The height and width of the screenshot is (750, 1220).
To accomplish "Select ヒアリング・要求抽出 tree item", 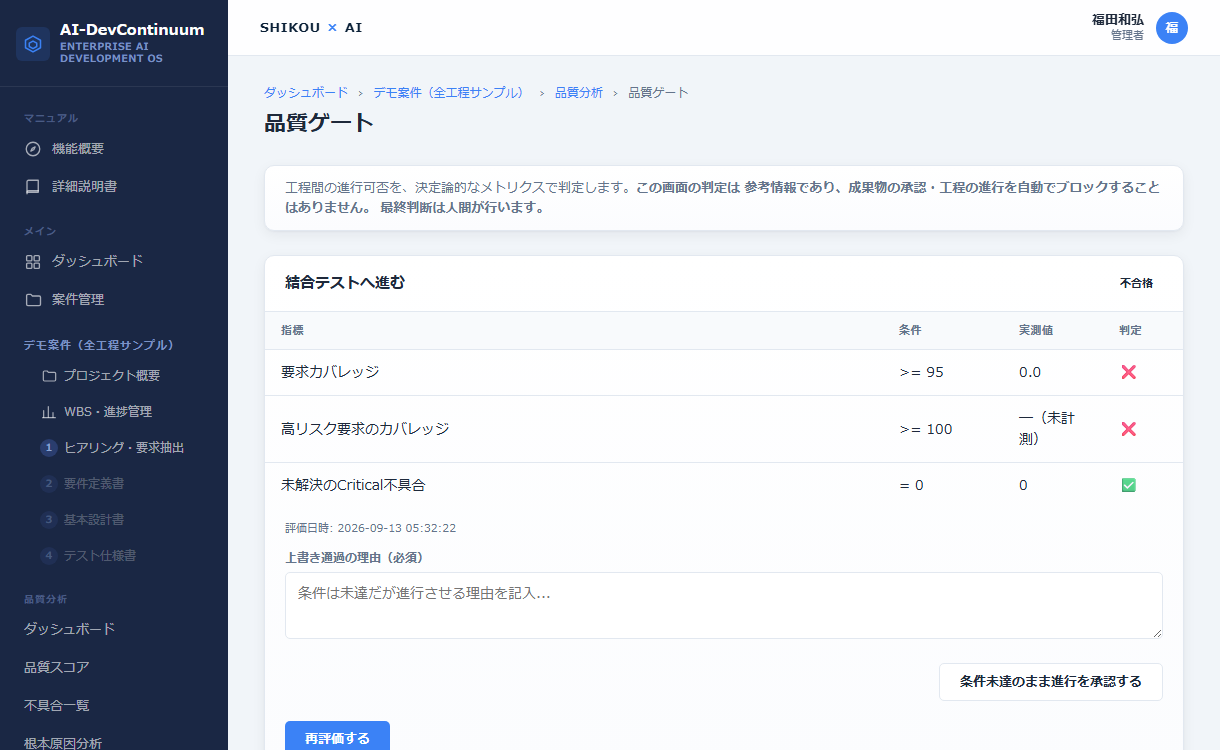I will click(x=122, y=448).
